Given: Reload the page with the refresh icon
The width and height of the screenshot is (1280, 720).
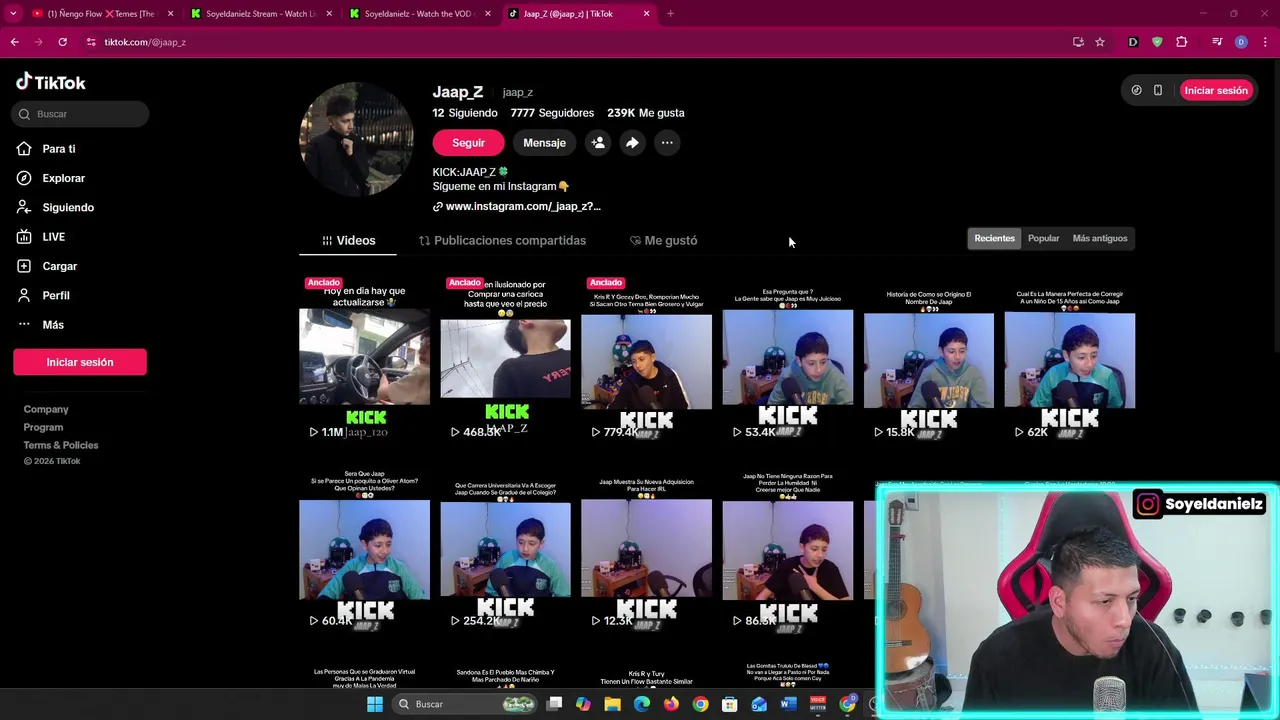Looking at the screenshot, I should (62, 42).
